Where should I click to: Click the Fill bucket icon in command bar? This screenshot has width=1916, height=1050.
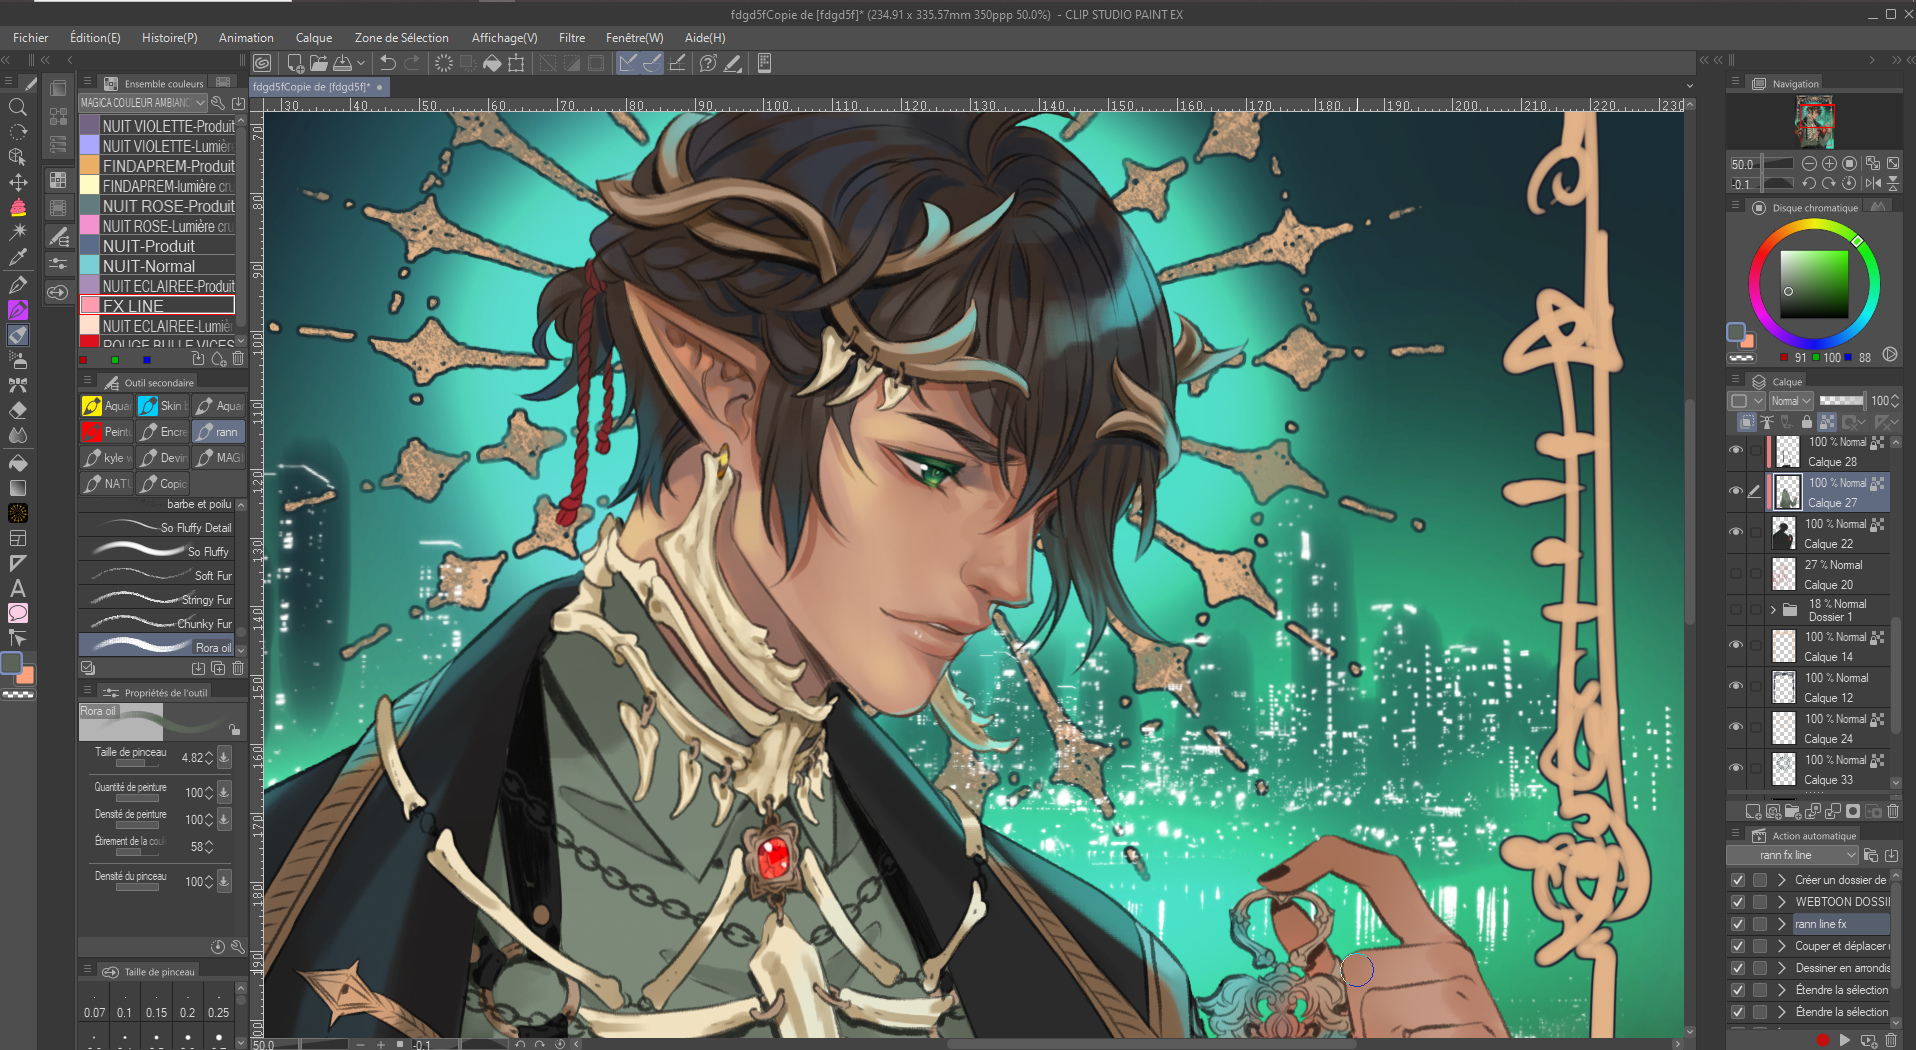point(492,63)
